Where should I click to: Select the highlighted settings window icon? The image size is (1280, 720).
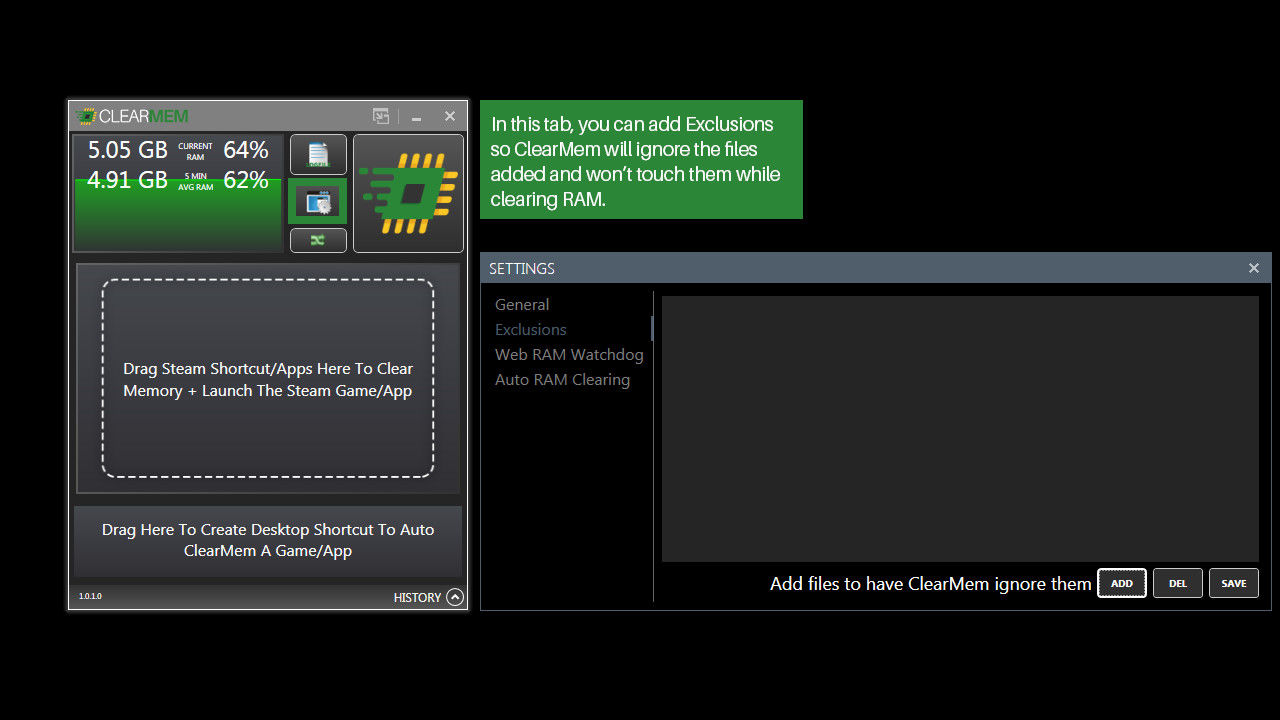pos(318,200)
